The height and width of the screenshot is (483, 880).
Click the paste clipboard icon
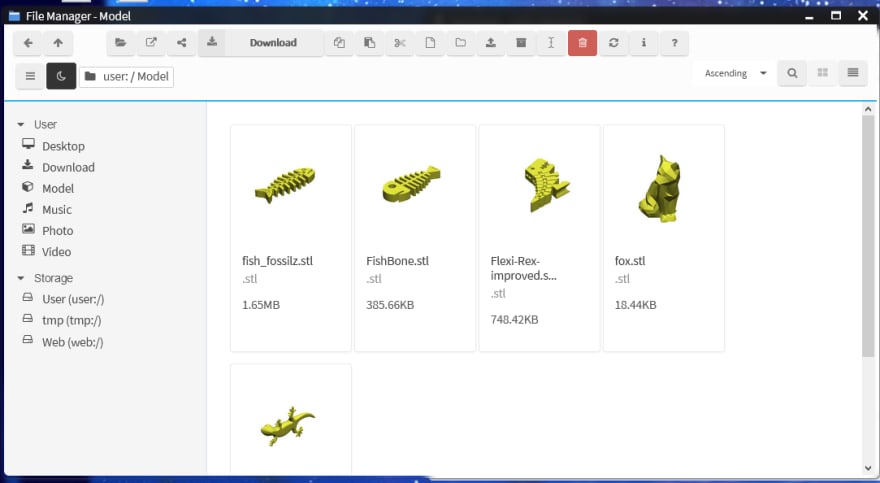(369, 43)
